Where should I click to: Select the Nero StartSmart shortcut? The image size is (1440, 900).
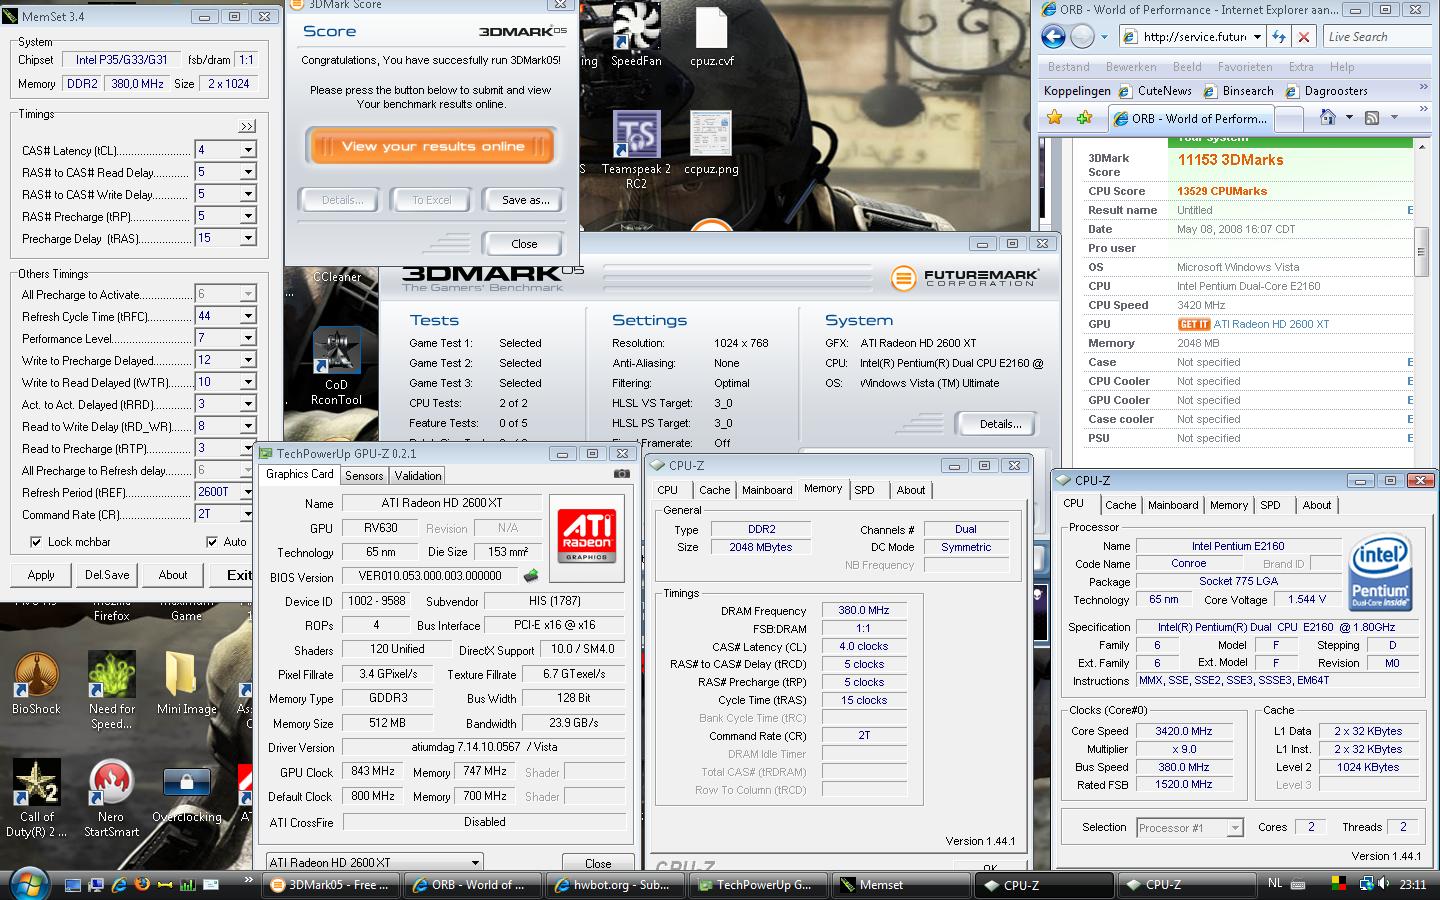[111, 798]
